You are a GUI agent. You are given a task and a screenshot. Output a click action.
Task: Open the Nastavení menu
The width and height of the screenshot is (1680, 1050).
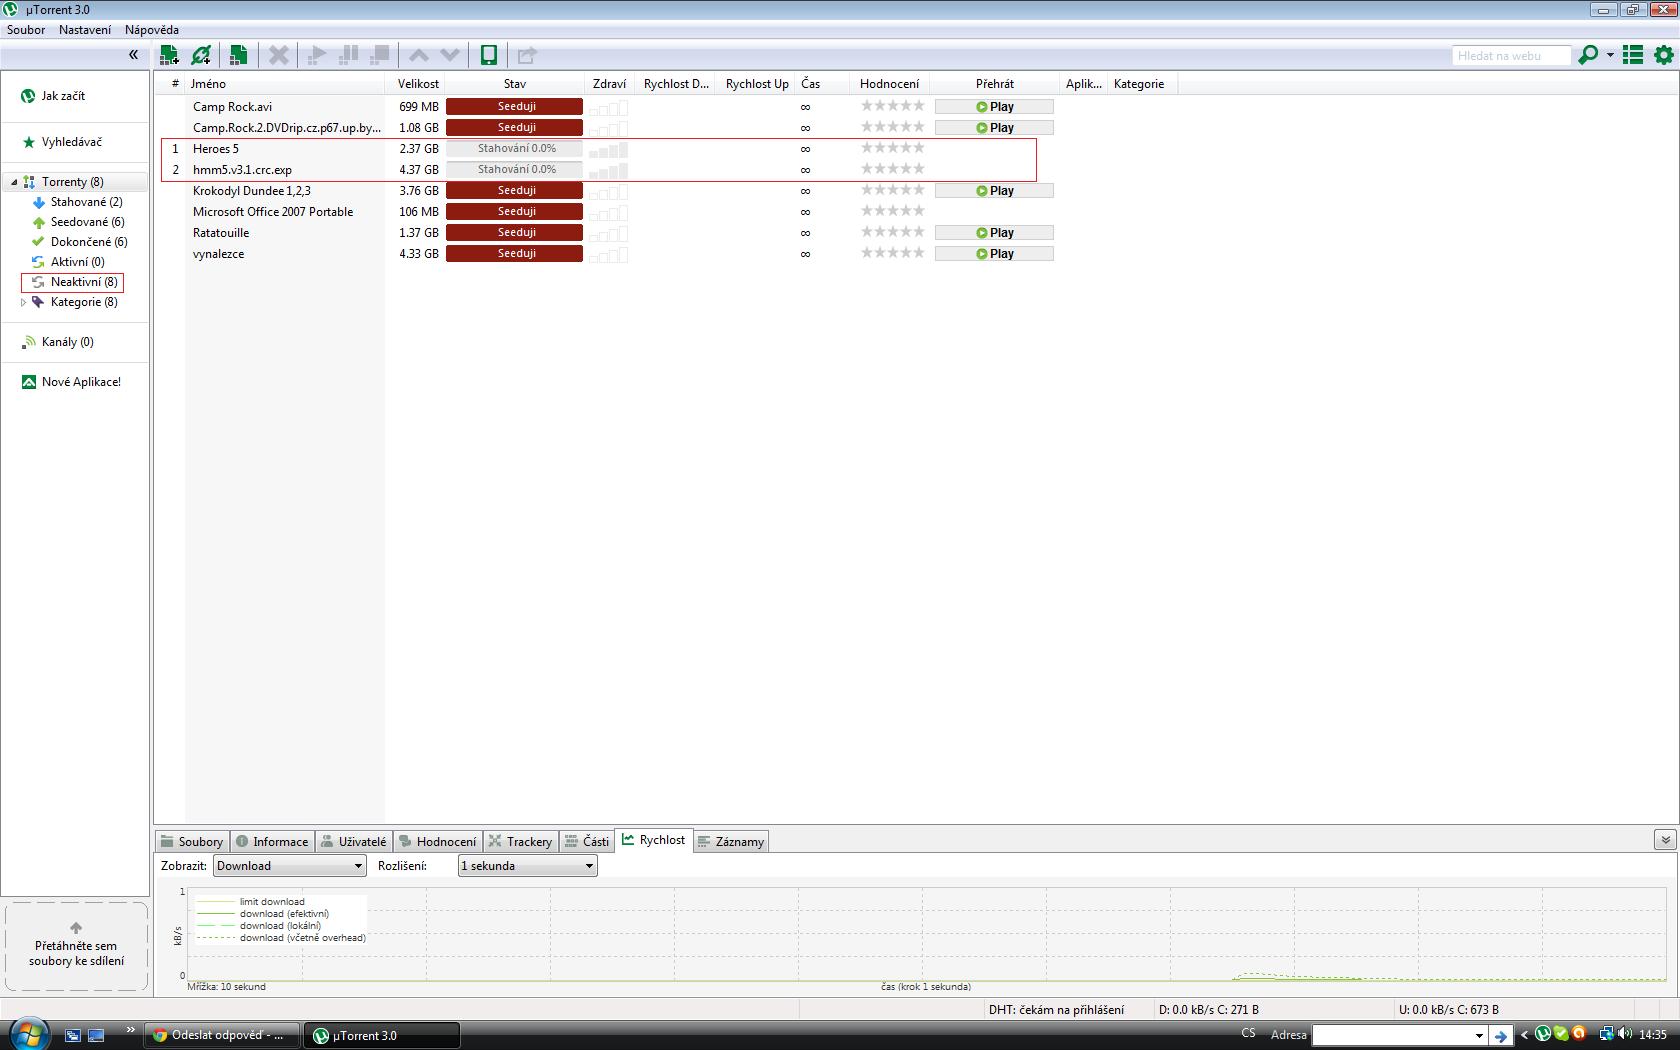pos(85,30)
